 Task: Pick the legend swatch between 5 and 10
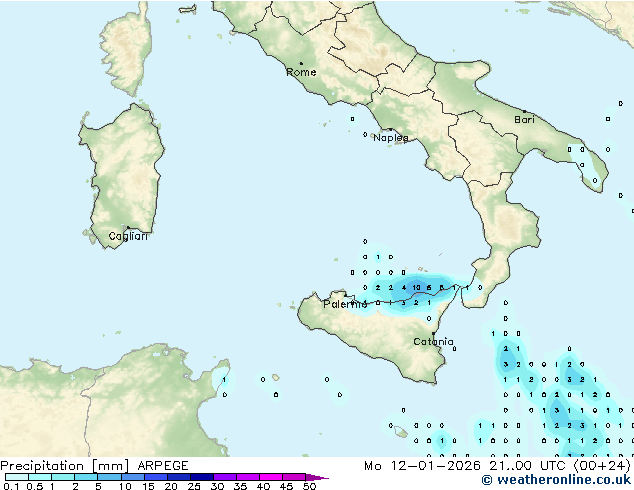point(109,477)
